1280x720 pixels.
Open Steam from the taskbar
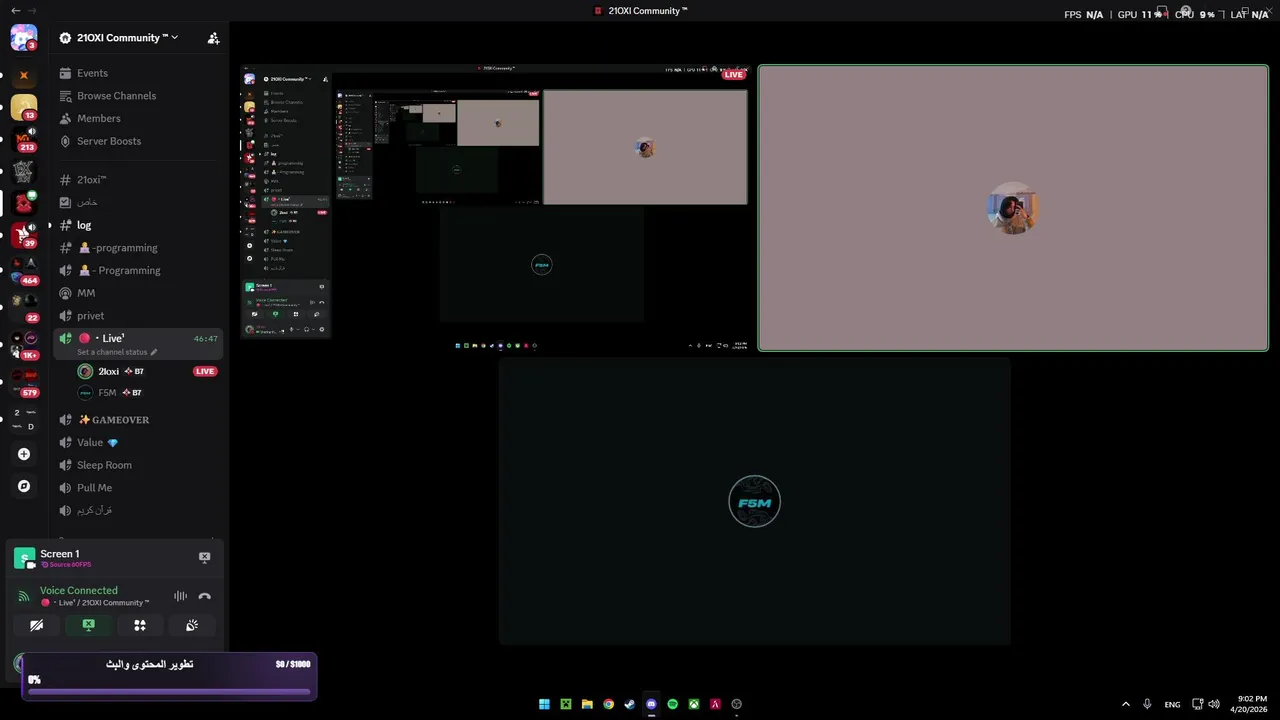point(630,704)
